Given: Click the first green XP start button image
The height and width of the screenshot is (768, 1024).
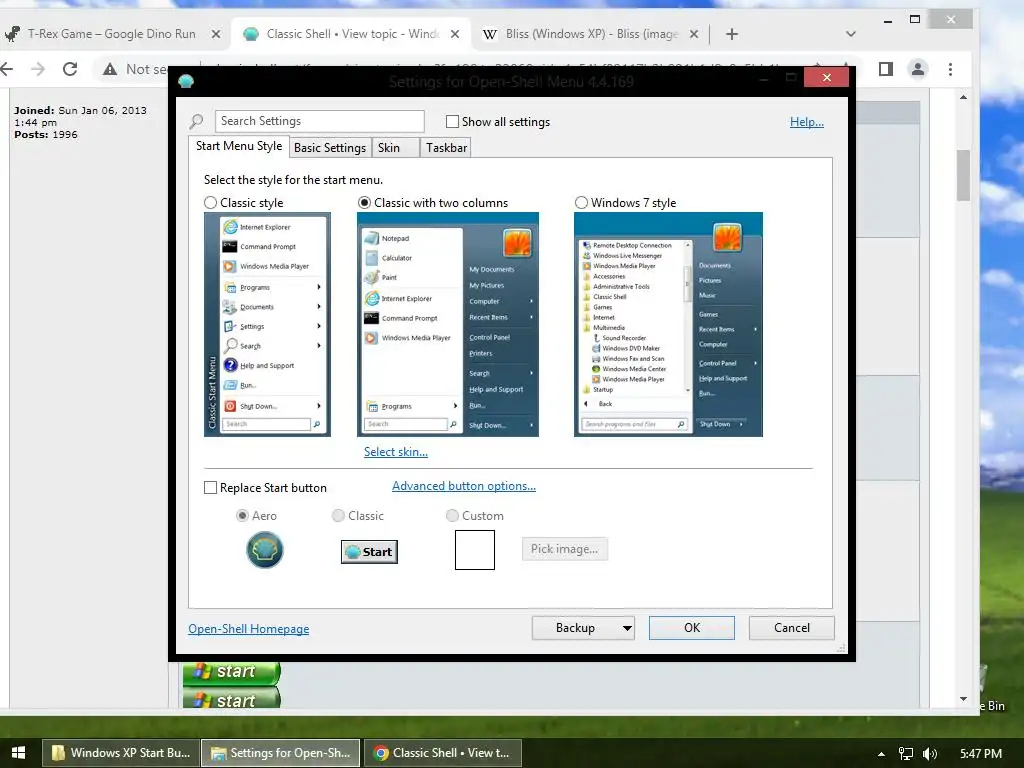Looking at the screenshot, I should 232,672.
